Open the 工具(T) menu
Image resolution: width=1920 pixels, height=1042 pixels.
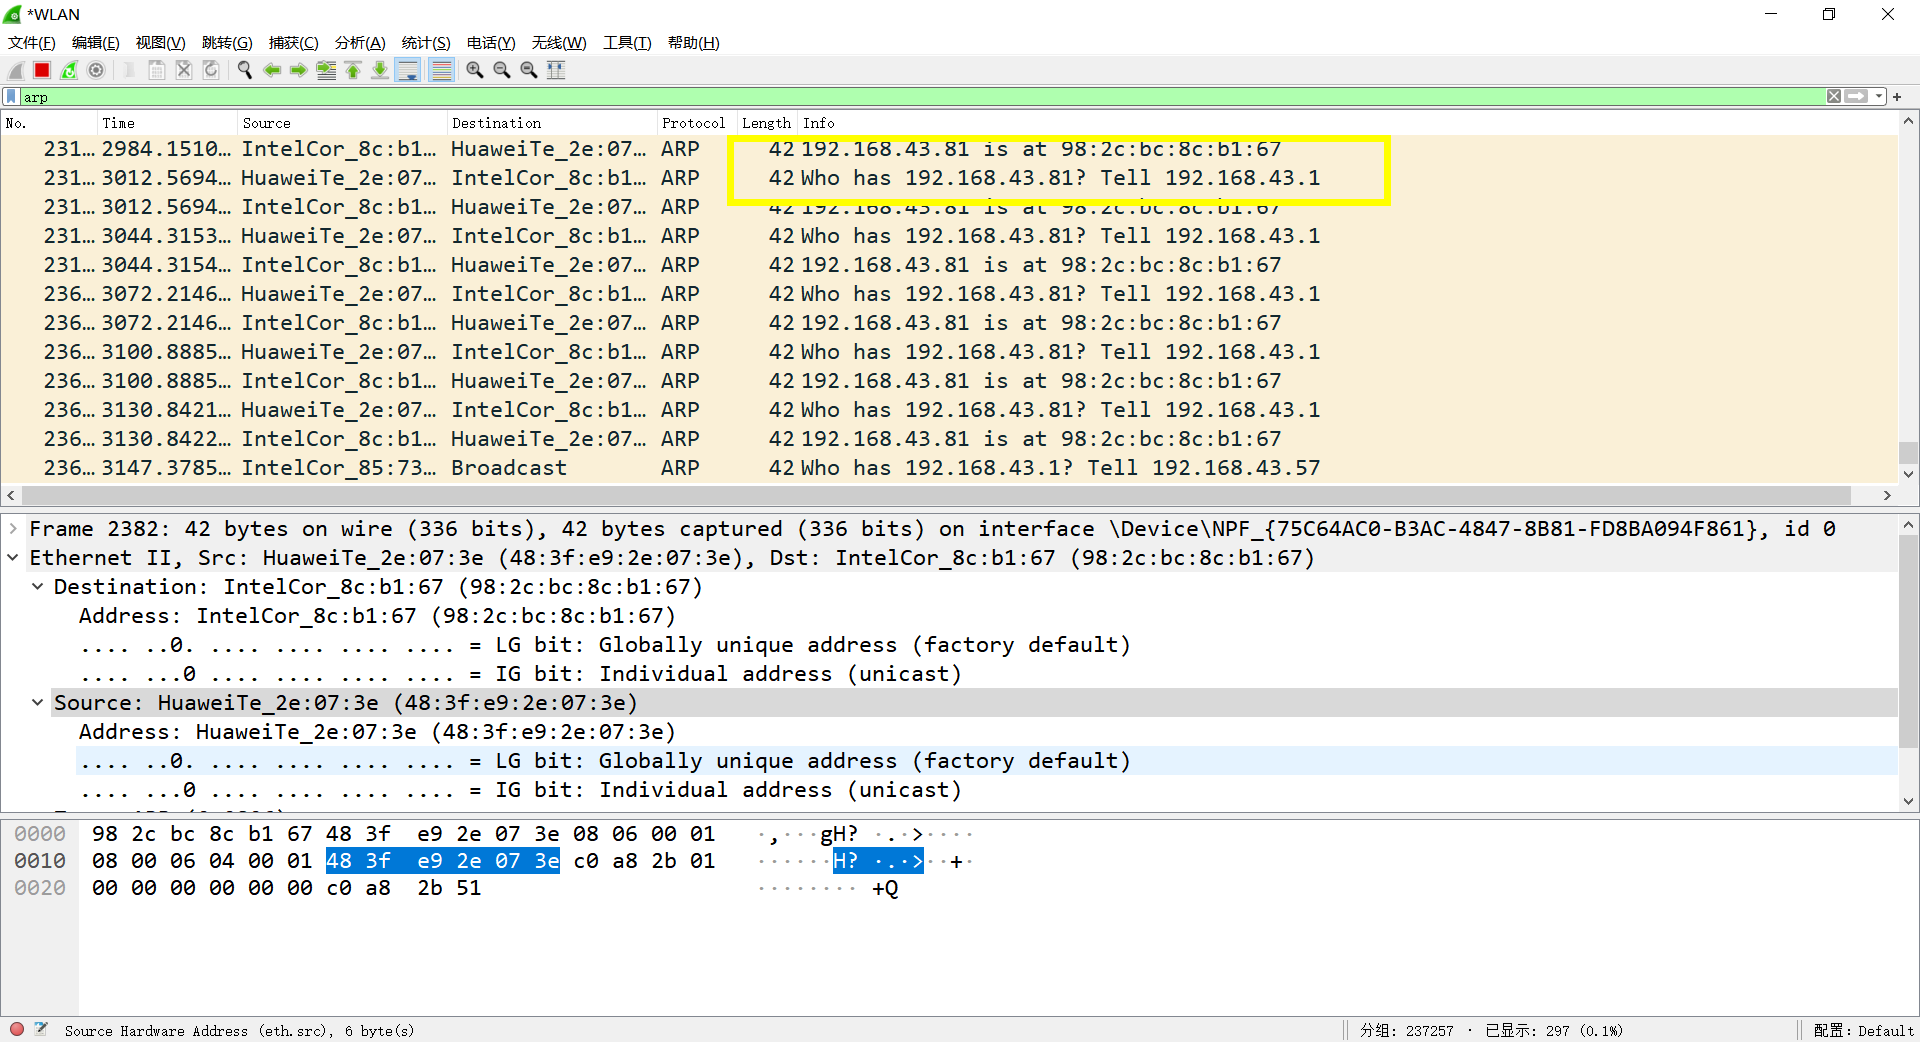click(627, 43)
